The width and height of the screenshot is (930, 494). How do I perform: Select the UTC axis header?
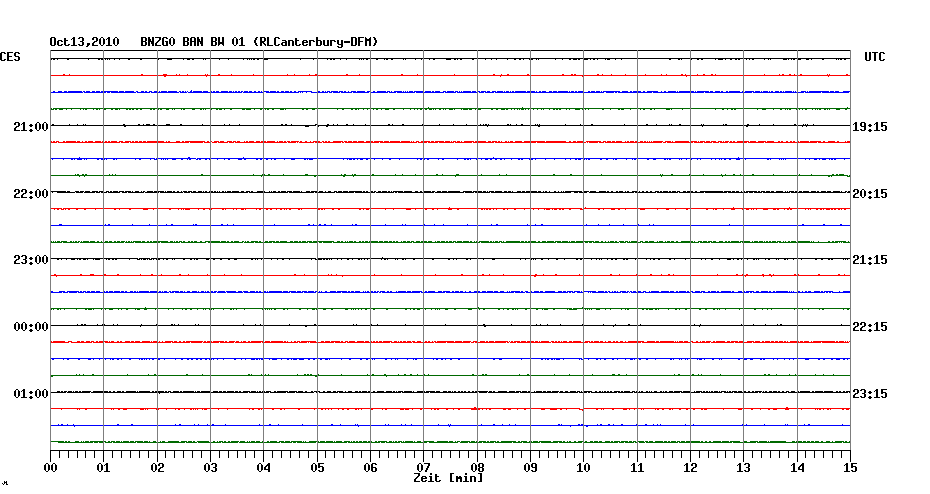click(874, 58)
